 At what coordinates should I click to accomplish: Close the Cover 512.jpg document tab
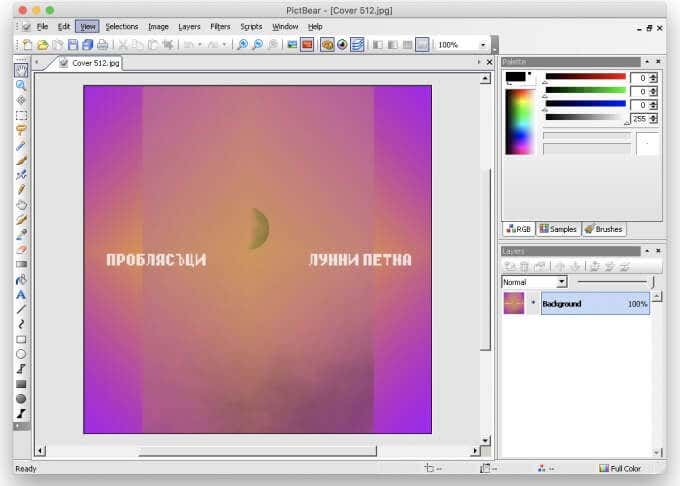pyautogui.click(x=489, y=62)
